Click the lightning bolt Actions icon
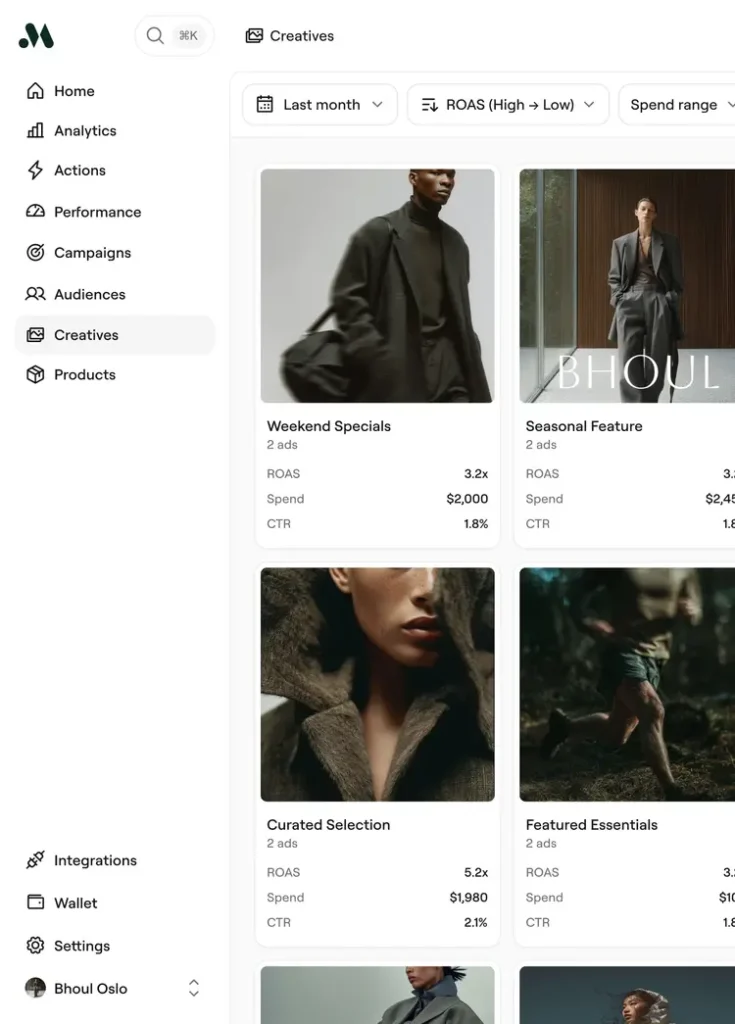The image size is (735, 1024). (35, 170)
